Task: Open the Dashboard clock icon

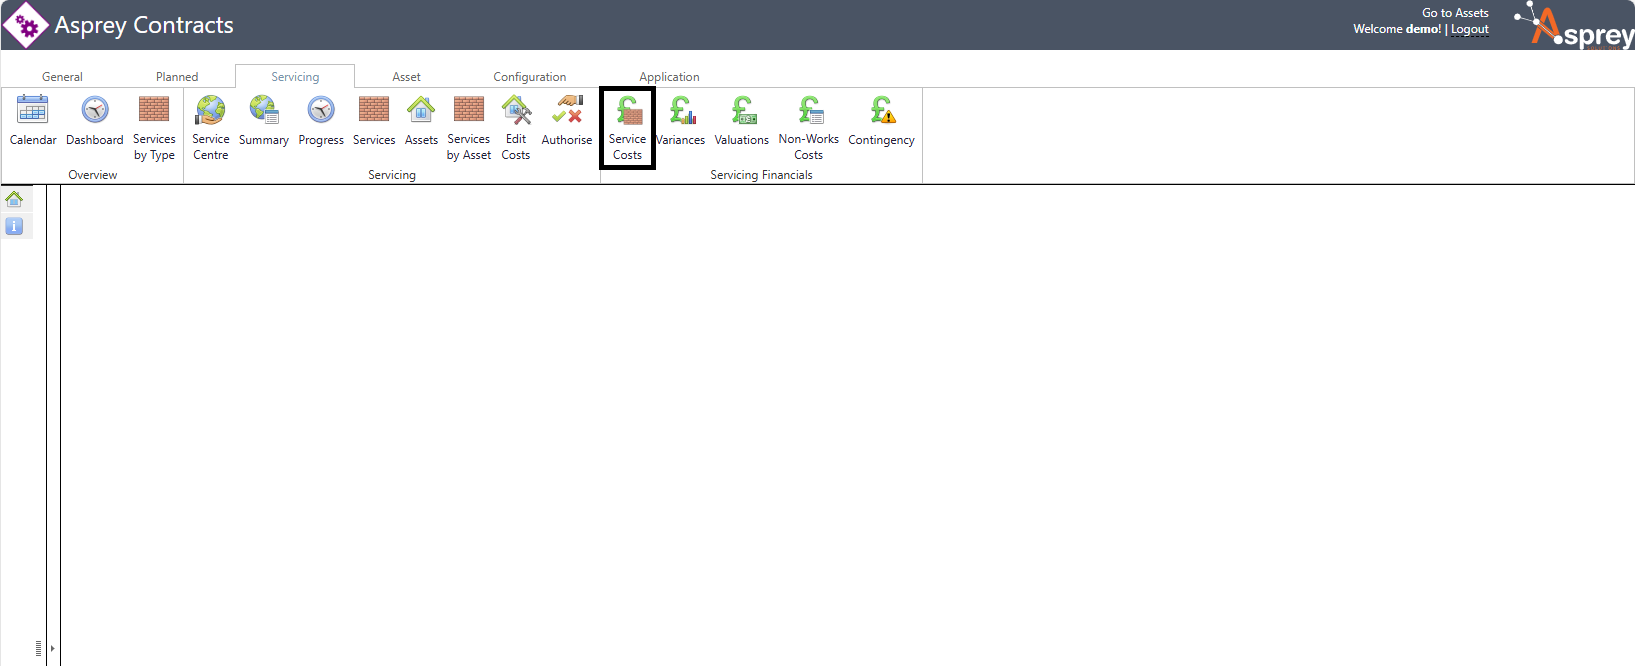Action: click(x=95, y=110)
